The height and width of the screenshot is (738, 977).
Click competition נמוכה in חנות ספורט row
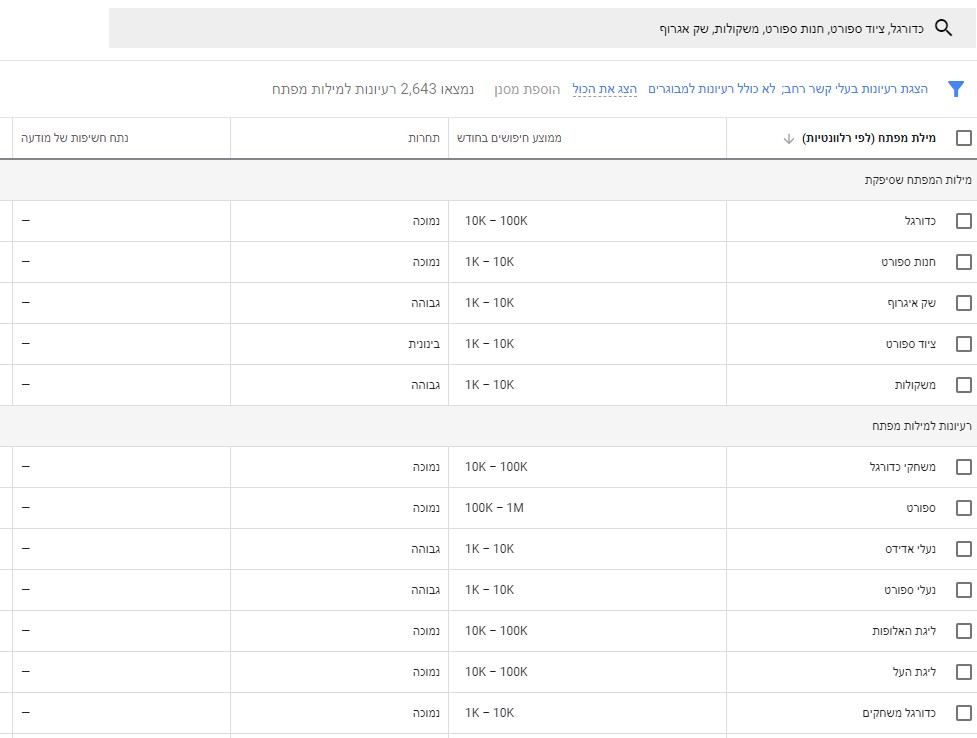coord(426,262)
